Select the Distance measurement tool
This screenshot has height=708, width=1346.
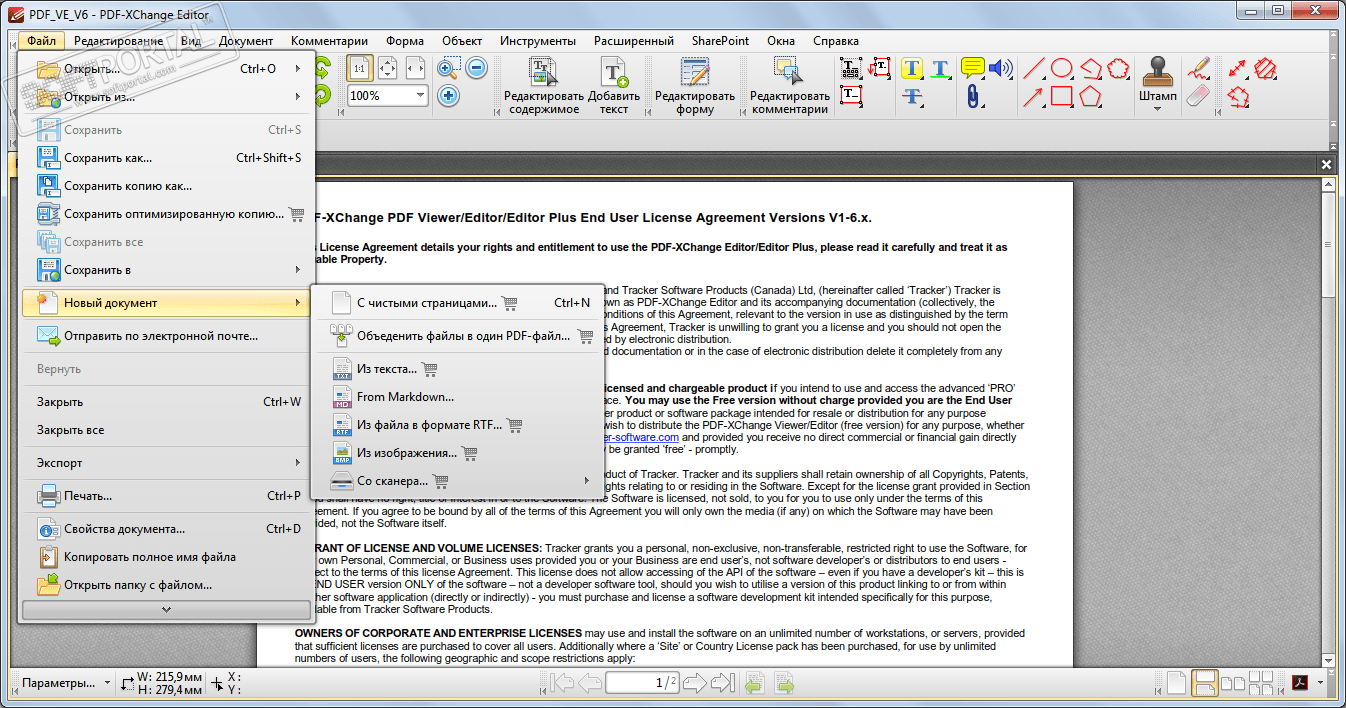click(x=1237, y=68)
